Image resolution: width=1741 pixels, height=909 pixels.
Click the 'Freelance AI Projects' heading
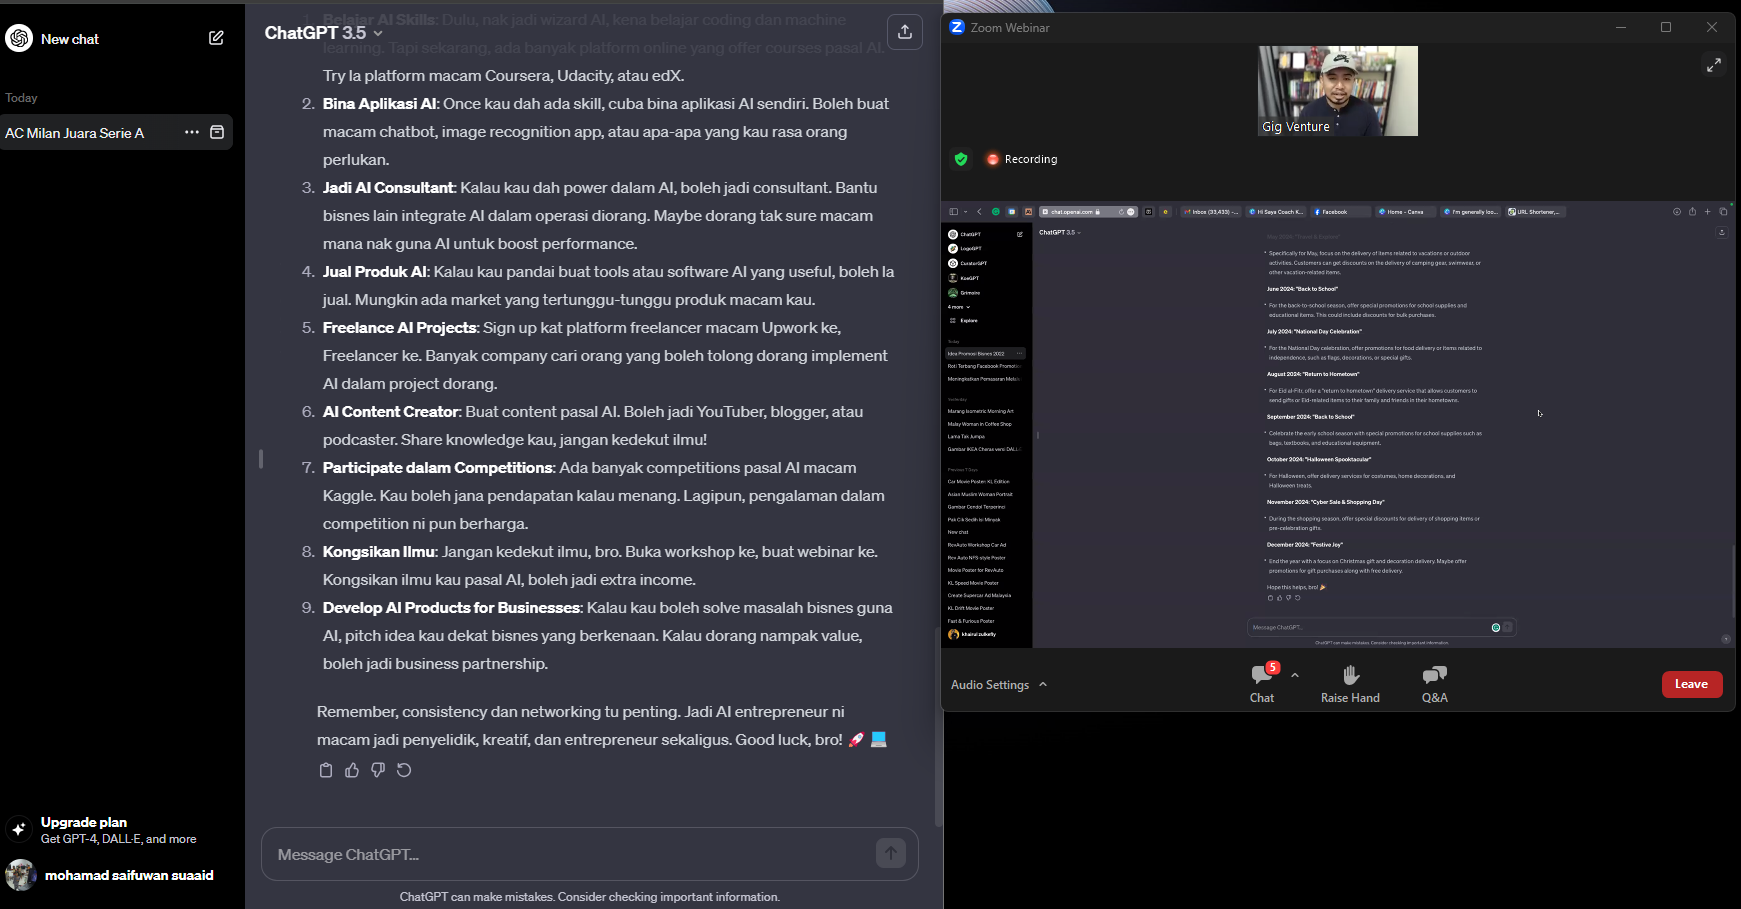coord(399,327)
